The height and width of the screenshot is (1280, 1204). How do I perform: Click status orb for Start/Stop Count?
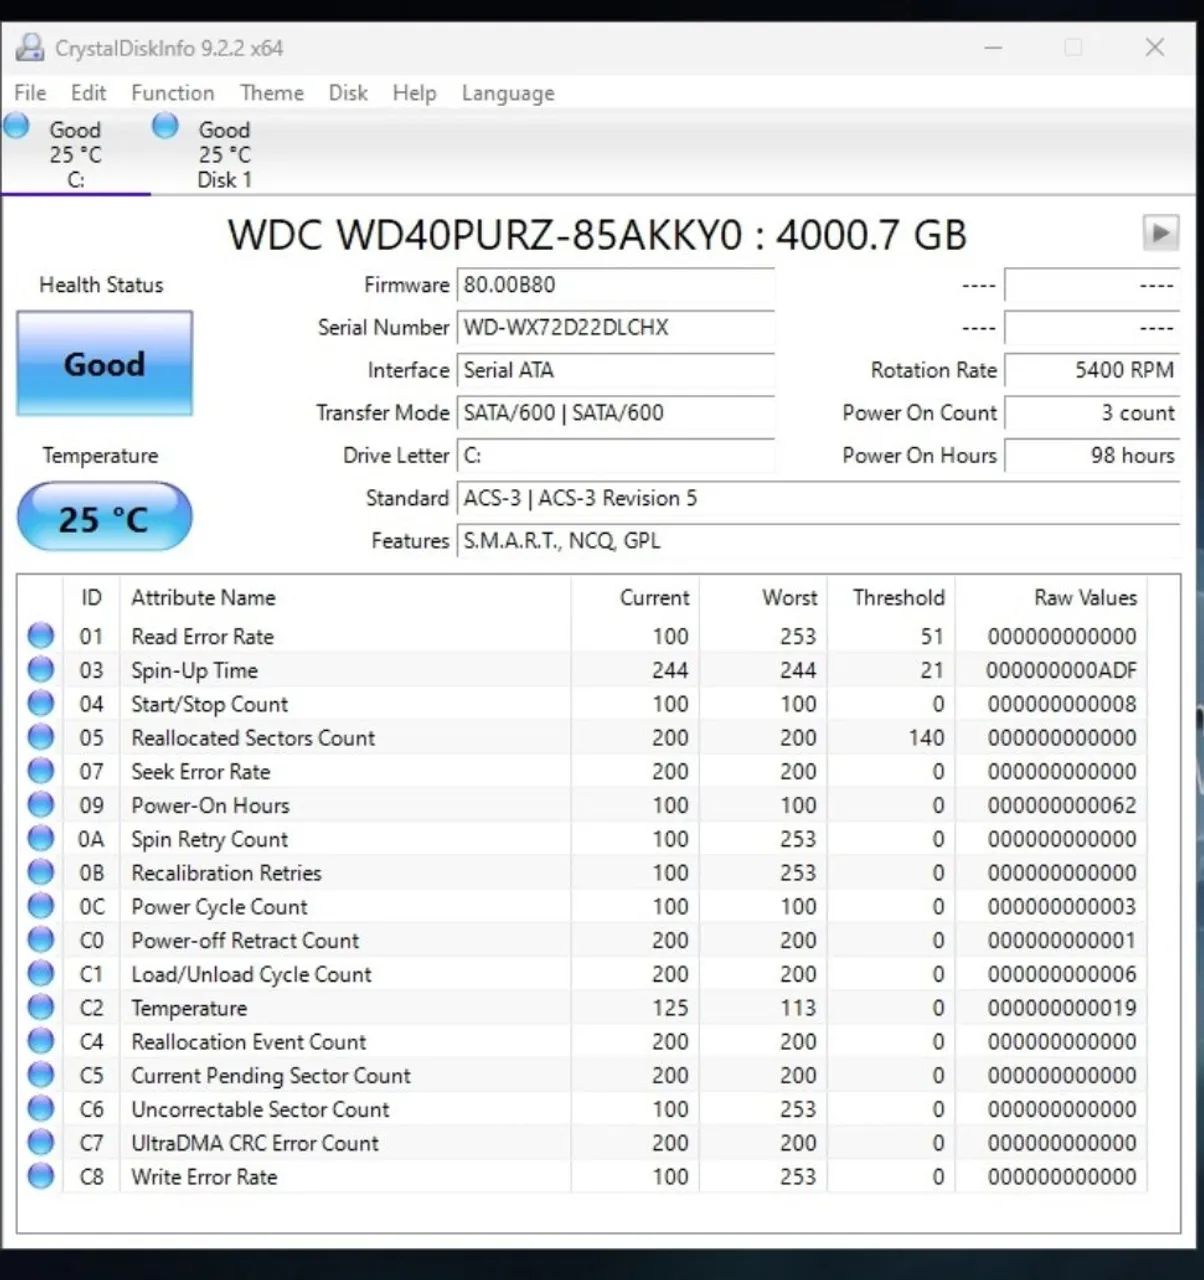coord(41,704)
